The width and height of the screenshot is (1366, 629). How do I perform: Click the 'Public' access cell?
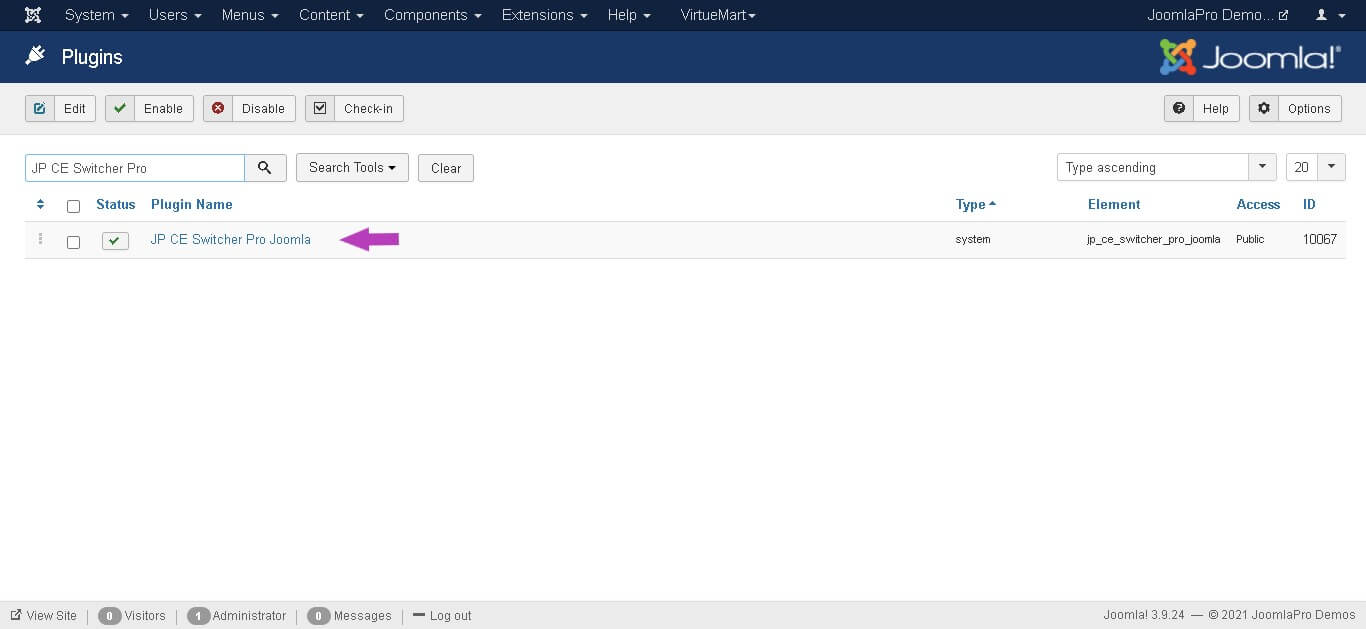click(x=1250, y=240)
